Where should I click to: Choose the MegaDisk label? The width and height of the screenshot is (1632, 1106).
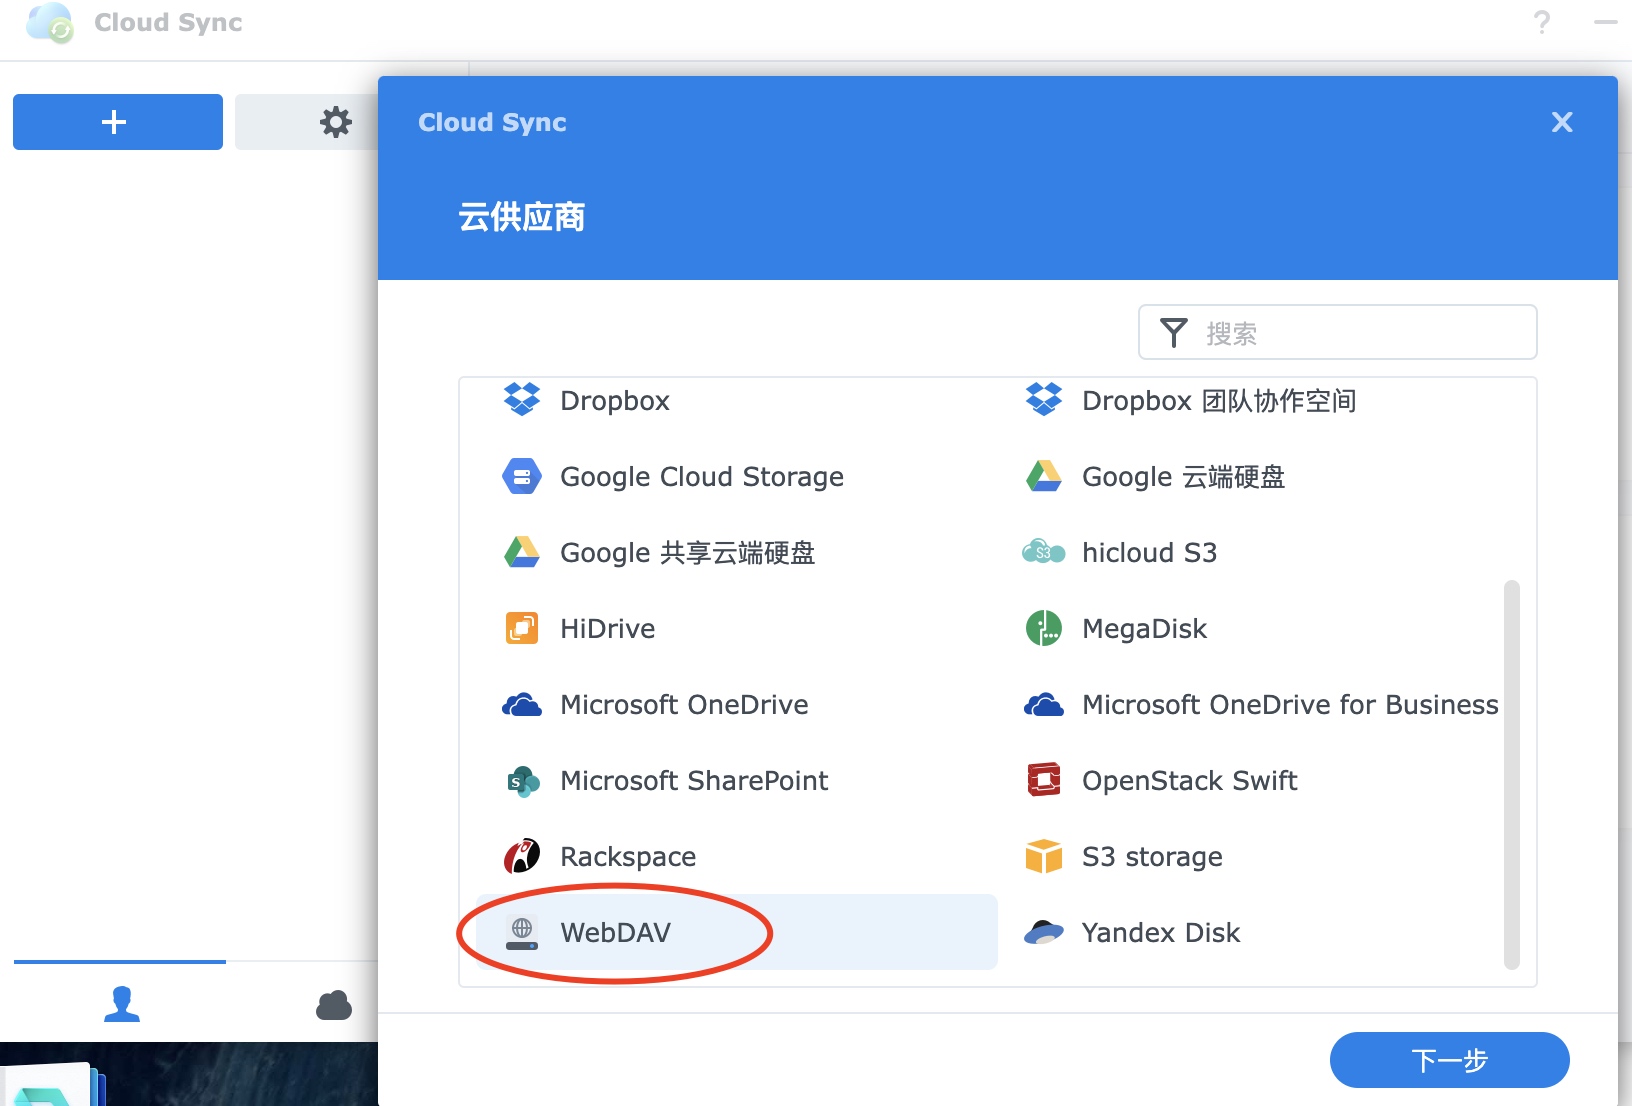point(1145,629)
